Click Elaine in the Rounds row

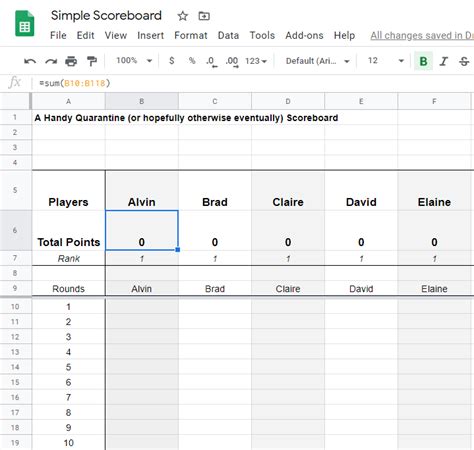click(434, 288)
